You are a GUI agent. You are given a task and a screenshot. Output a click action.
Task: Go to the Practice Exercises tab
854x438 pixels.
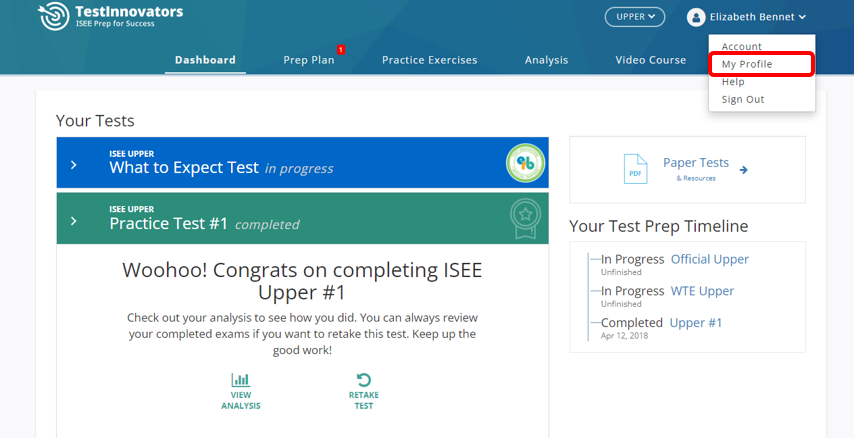pyautogui.click(x=430, y=60)
